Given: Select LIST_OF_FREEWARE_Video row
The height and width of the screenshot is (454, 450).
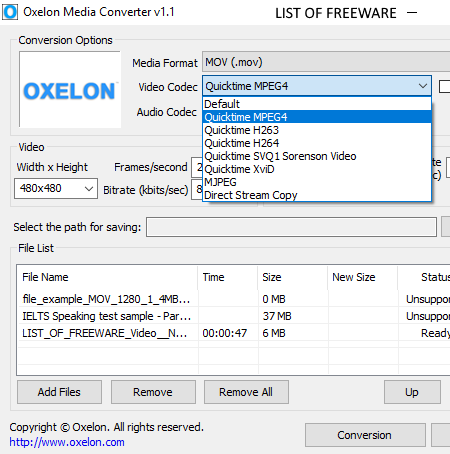Looking at the screenshot, I should pos(233,333).
